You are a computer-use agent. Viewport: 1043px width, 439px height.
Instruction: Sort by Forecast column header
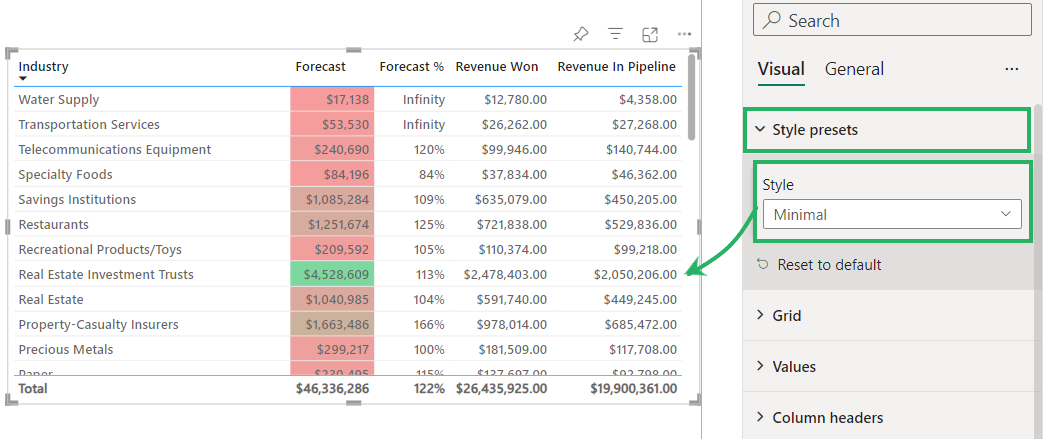click(x=320, y=67)
